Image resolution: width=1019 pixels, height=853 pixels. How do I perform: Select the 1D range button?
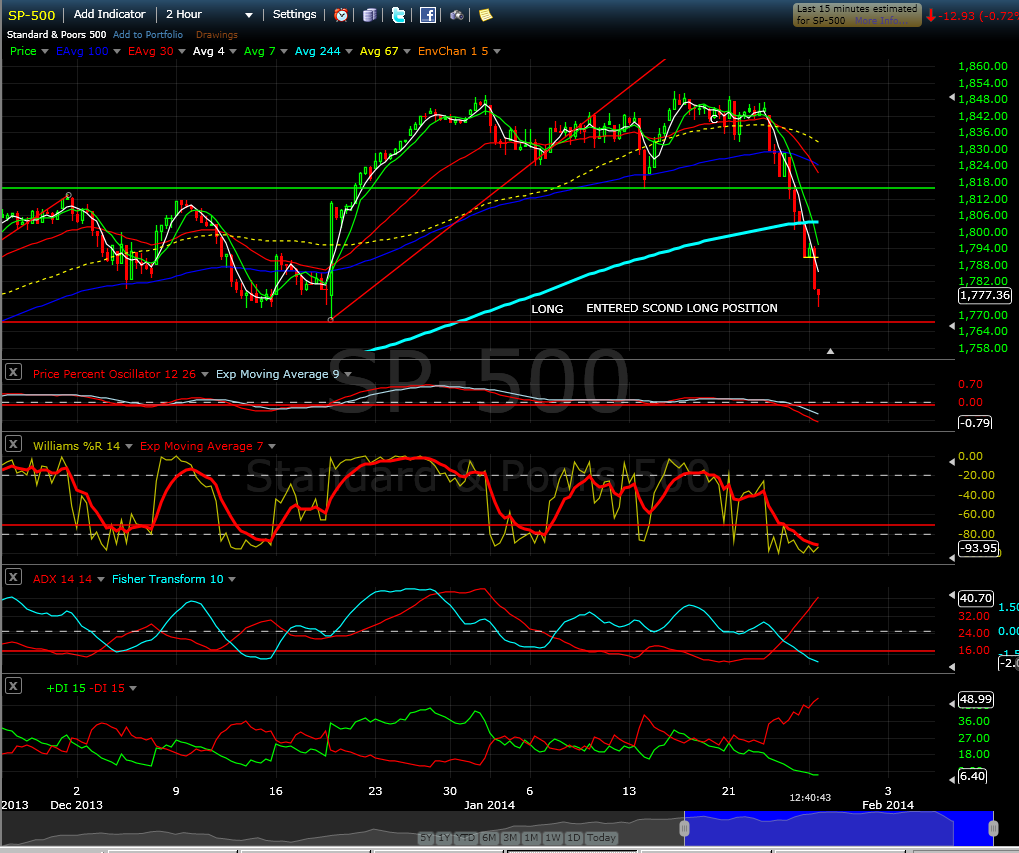click(573, 837)
